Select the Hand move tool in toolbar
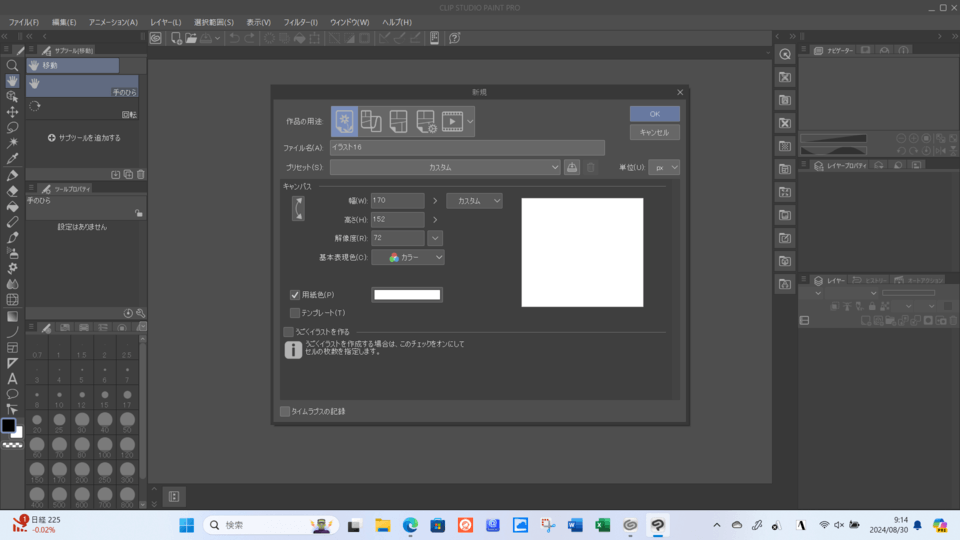 (x=12, y=81)
